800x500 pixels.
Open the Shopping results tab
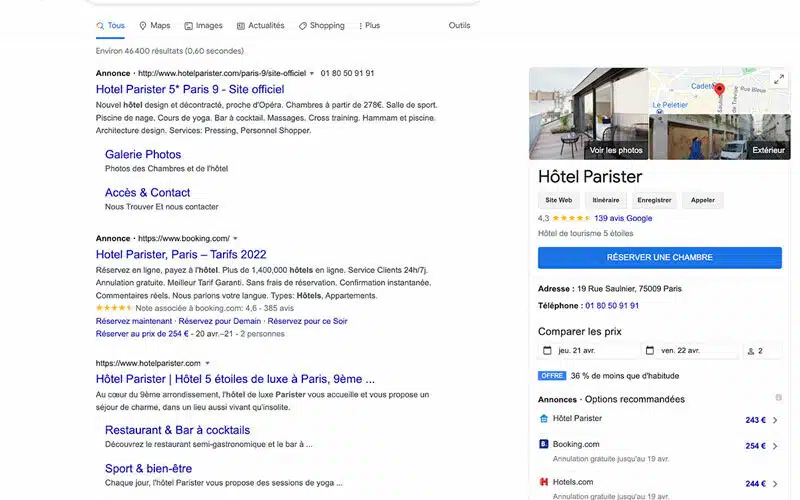pyautogui.click(x=320, y=25)
